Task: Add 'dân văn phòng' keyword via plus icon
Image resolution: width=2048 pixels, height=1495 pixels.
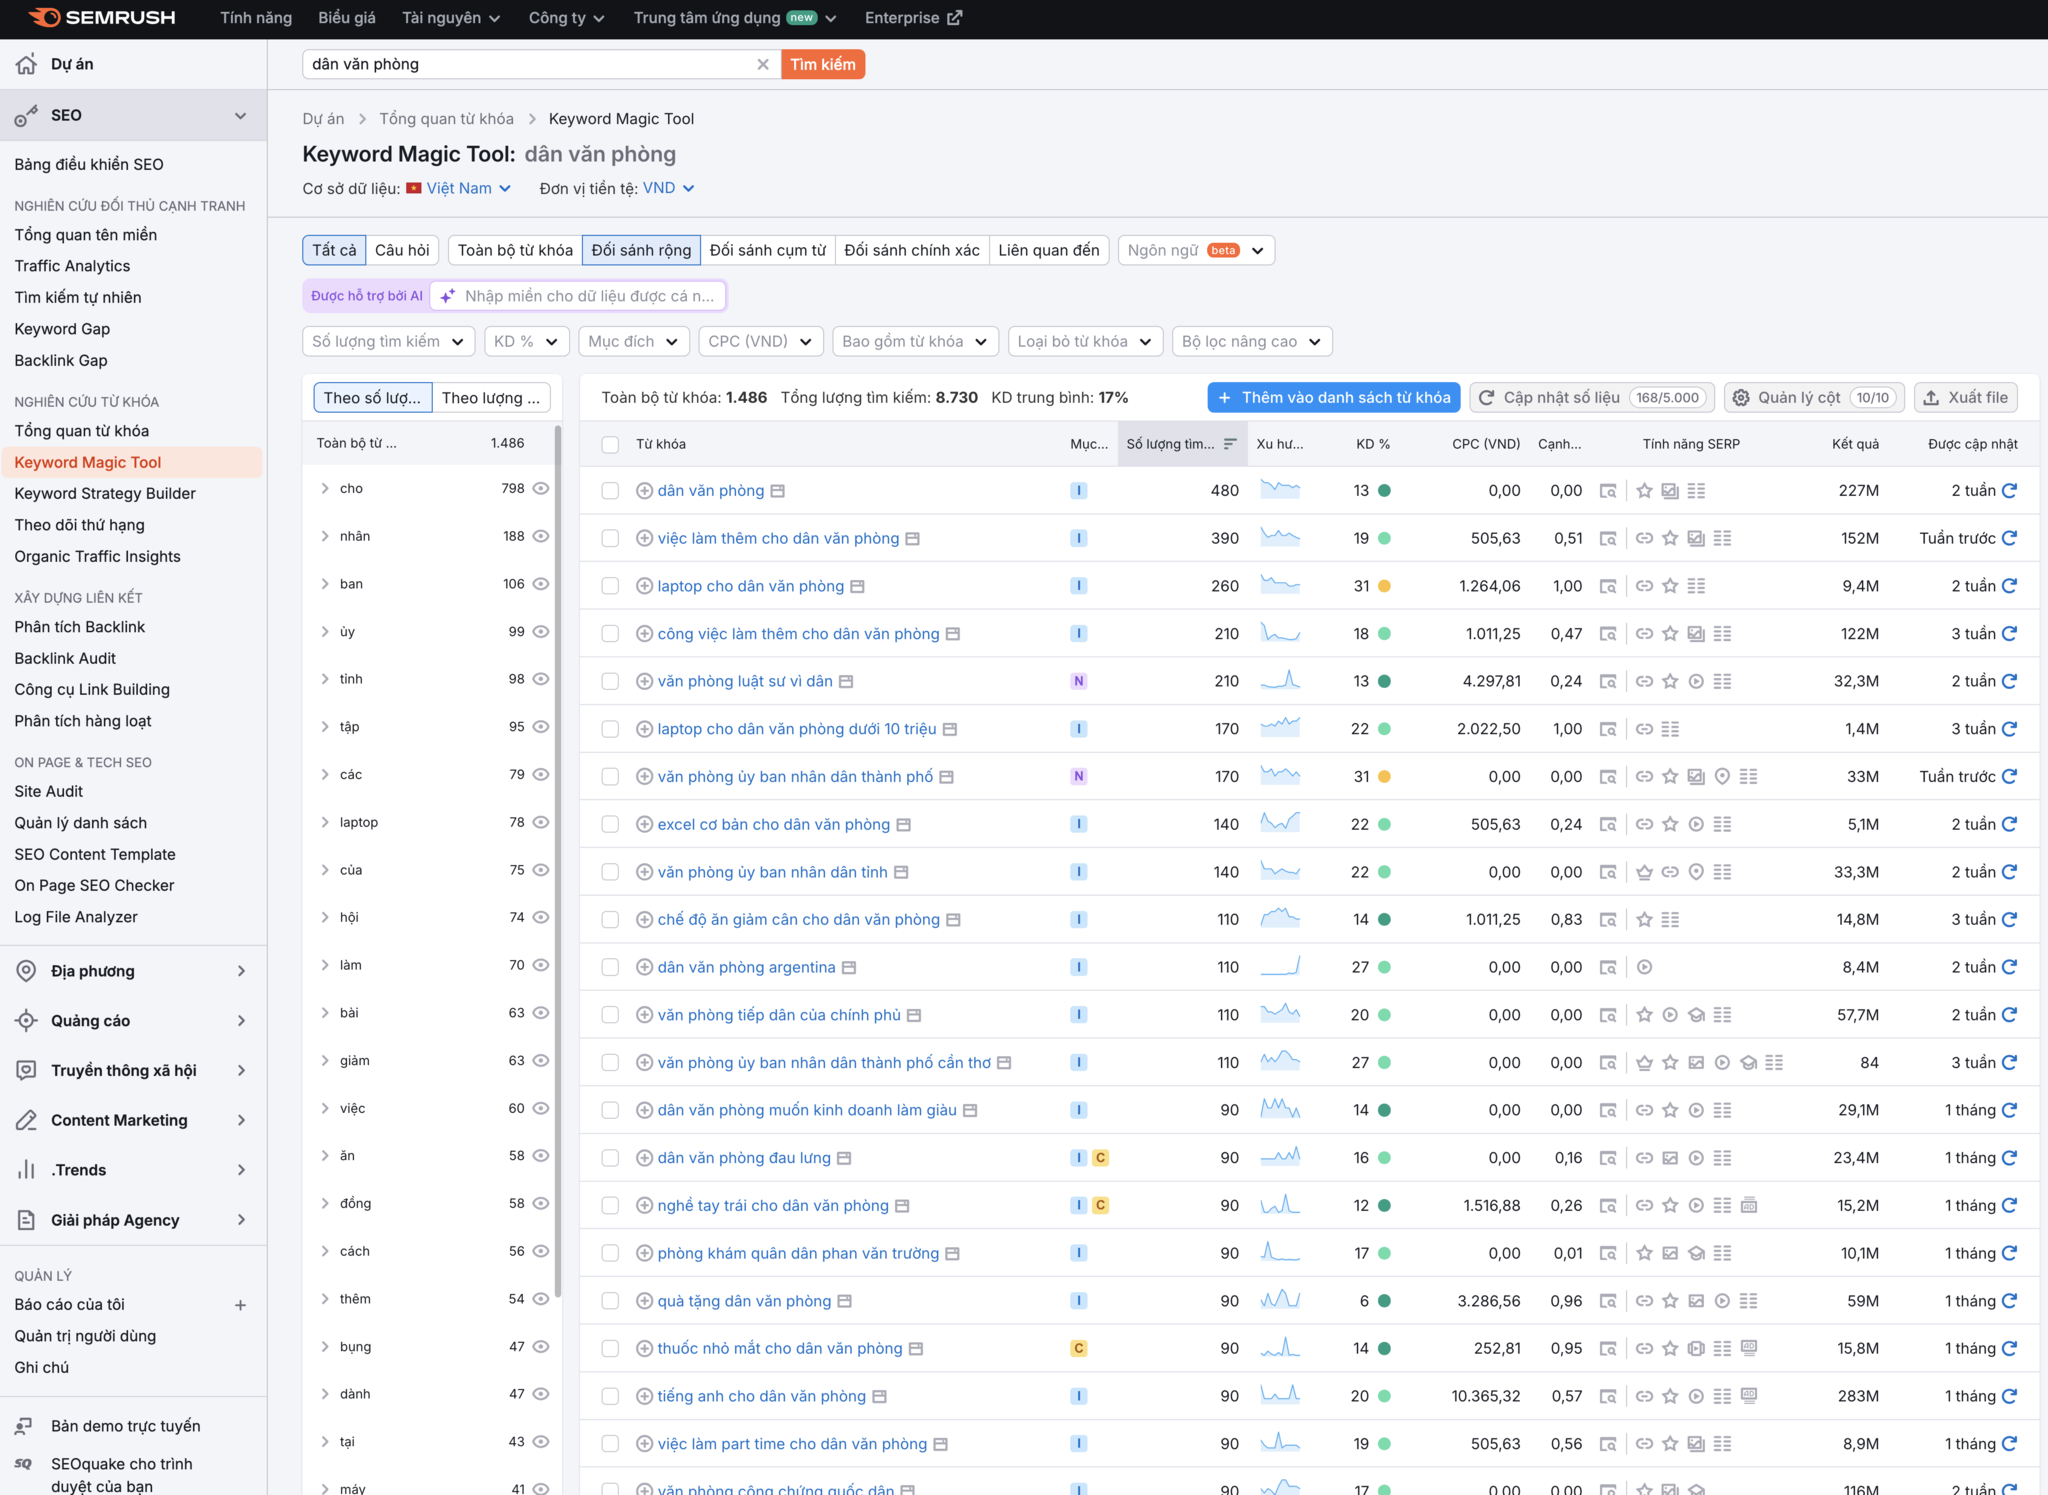Action: (x=645, y=491)
